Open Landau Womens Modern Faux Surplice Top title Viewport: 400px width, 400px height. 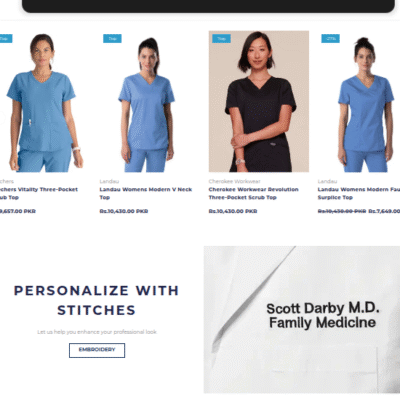coord(359,193)
